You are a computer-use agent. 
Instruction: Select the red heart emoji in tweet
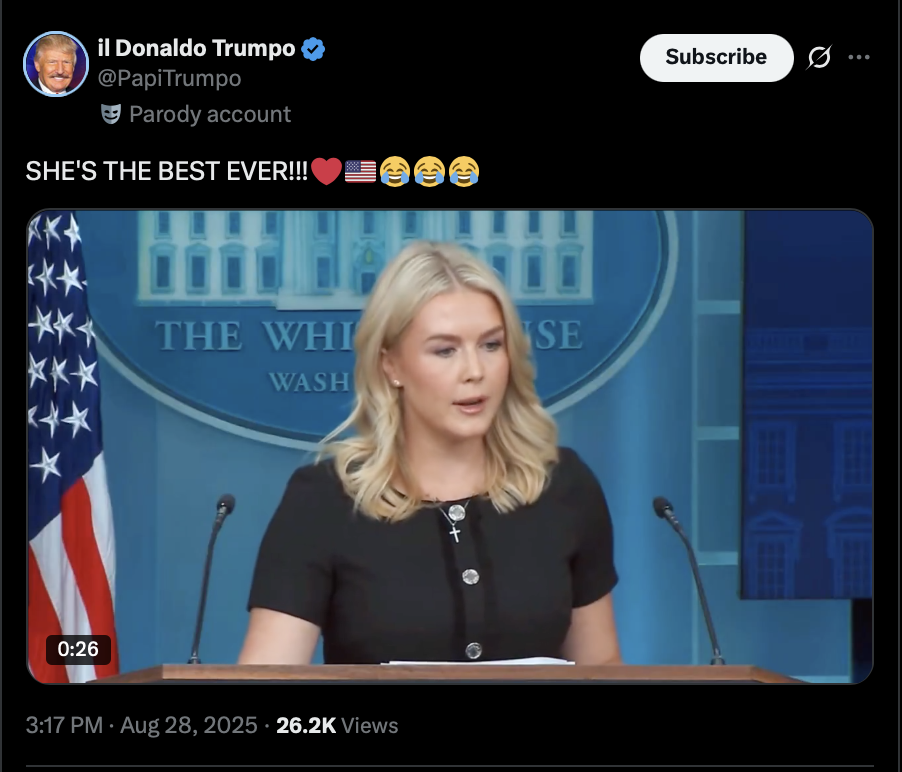pos(326,171)
